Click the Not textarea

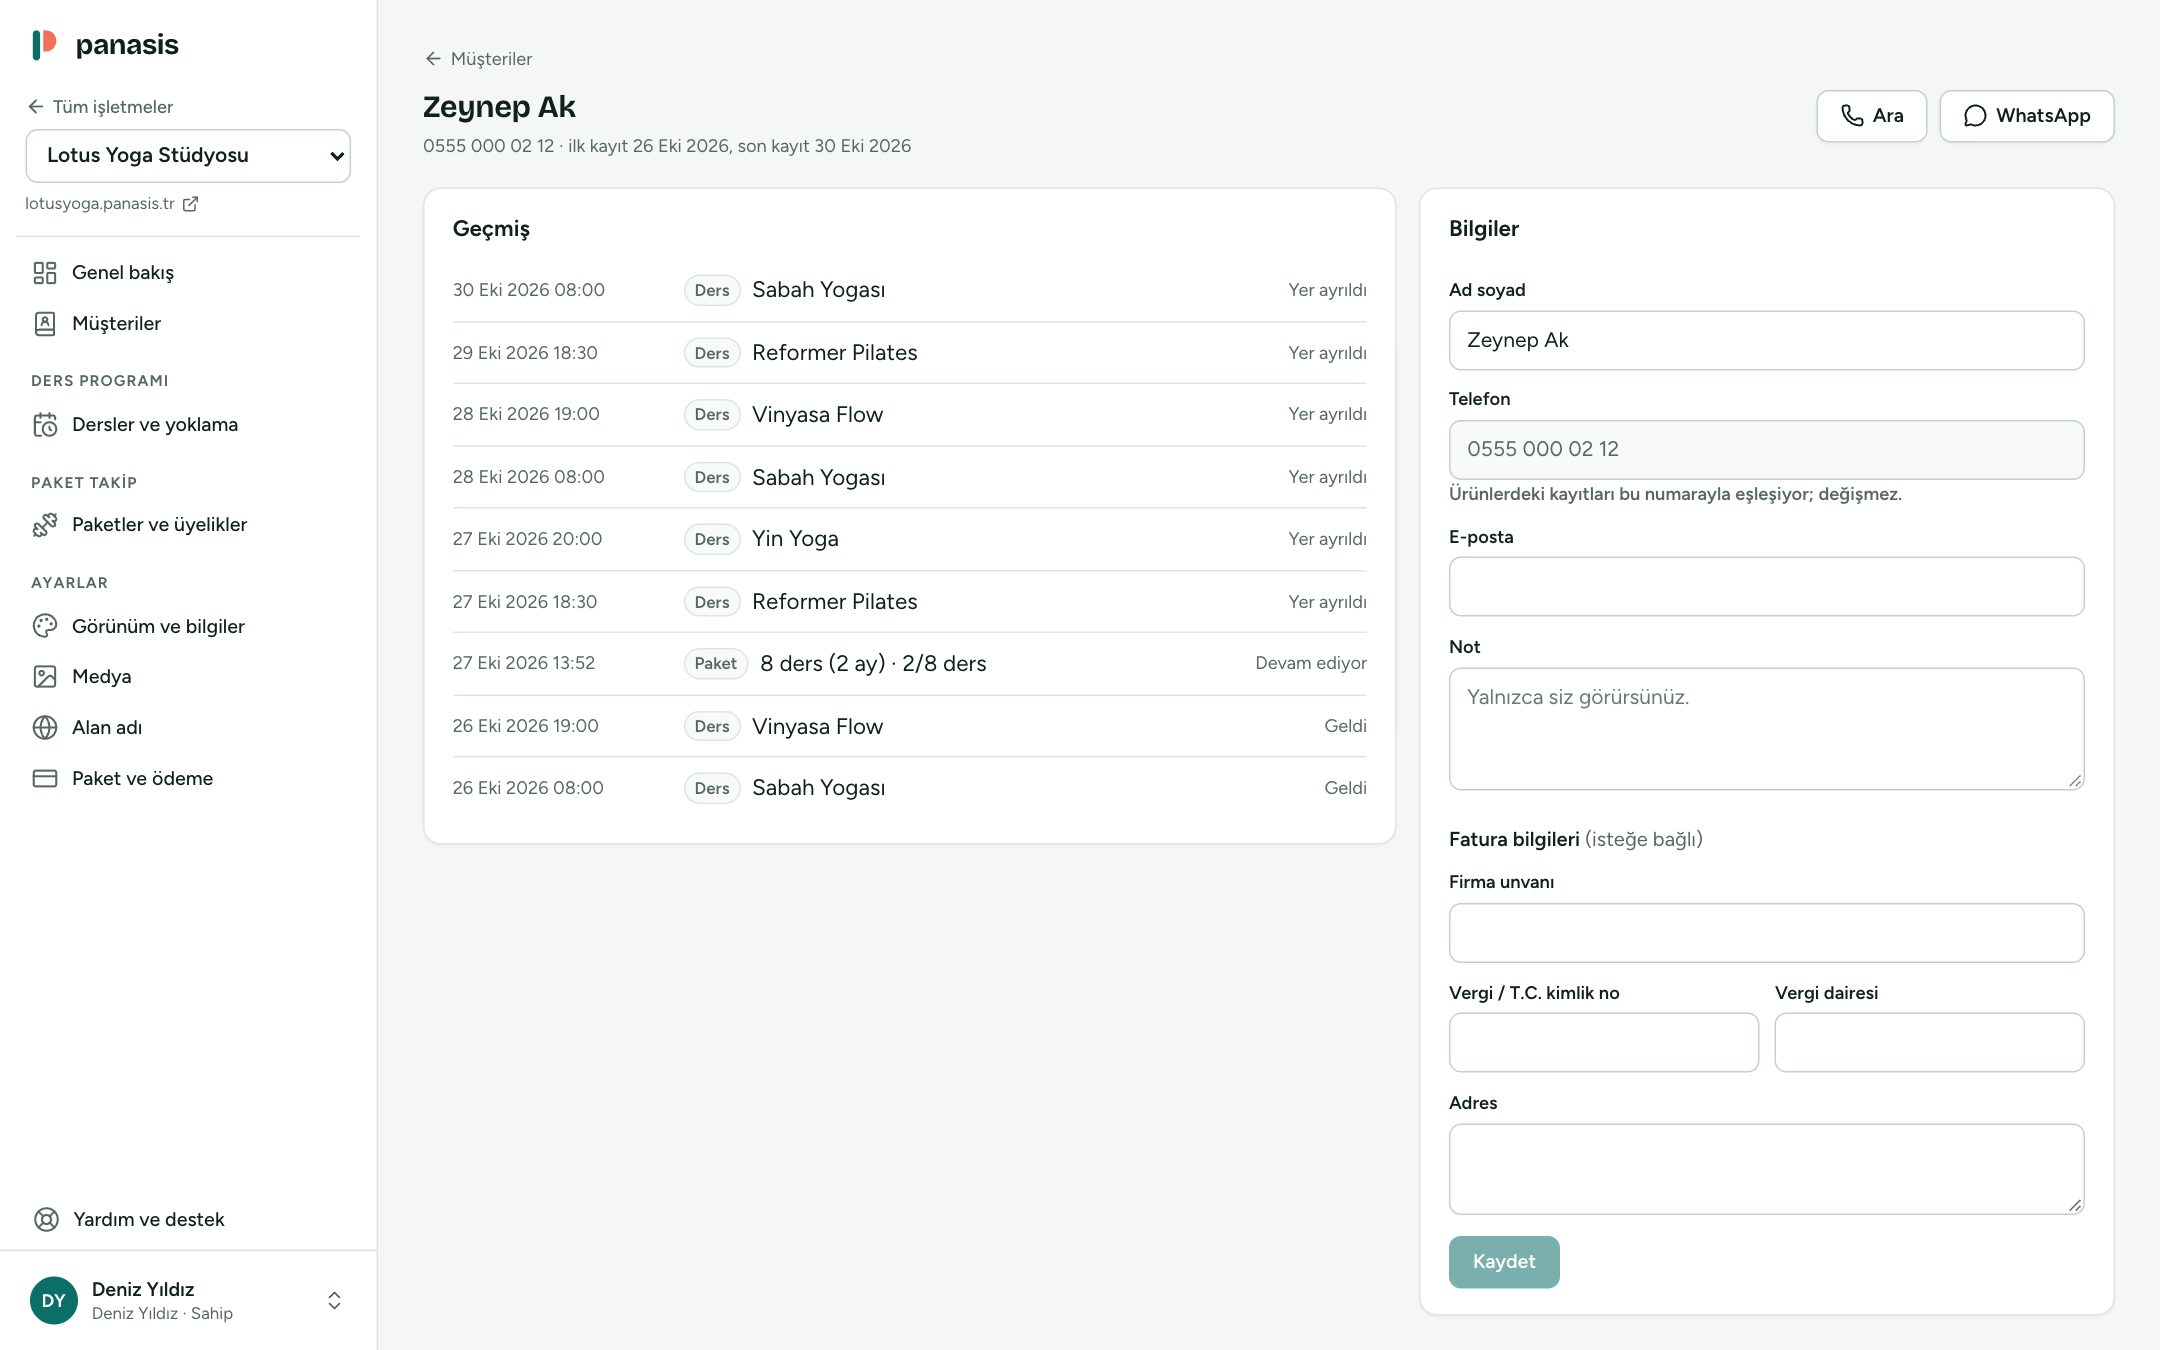[1766, 729]
